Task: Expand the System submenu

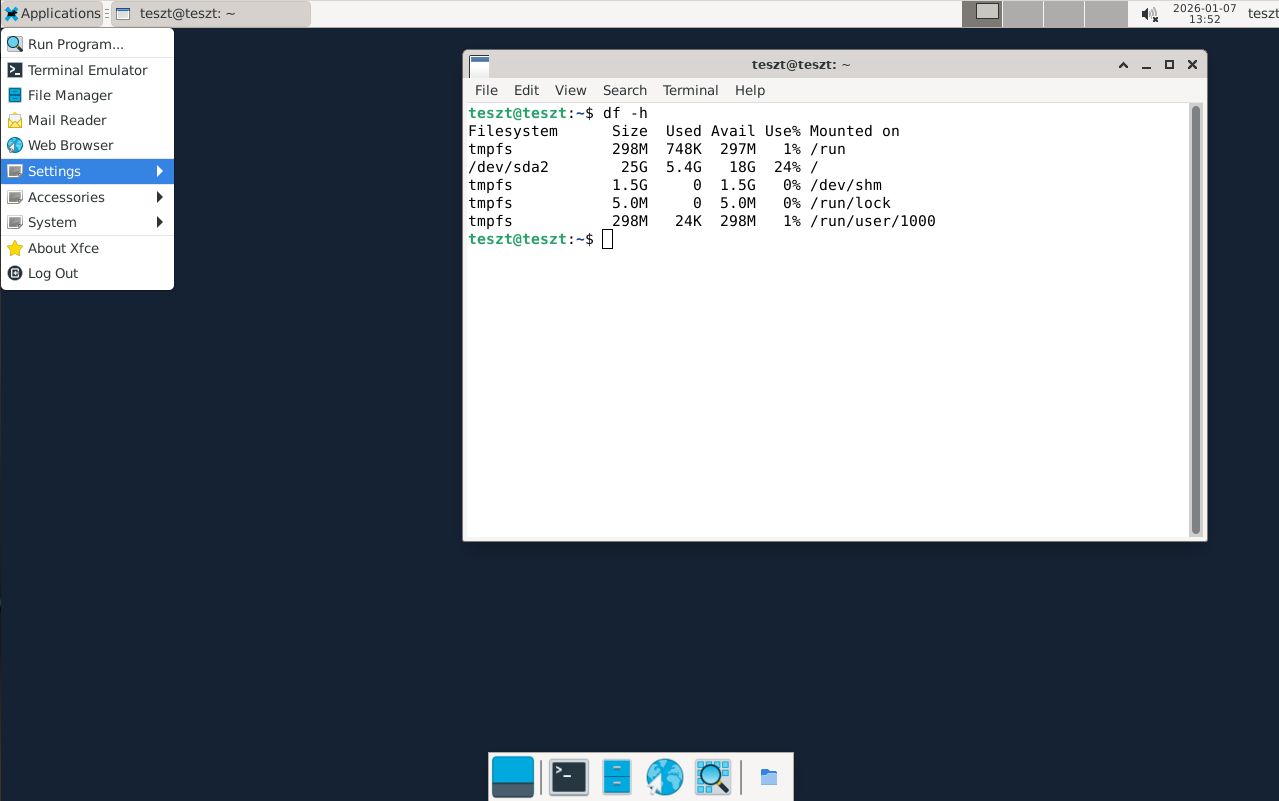Action: pos(53,222)
